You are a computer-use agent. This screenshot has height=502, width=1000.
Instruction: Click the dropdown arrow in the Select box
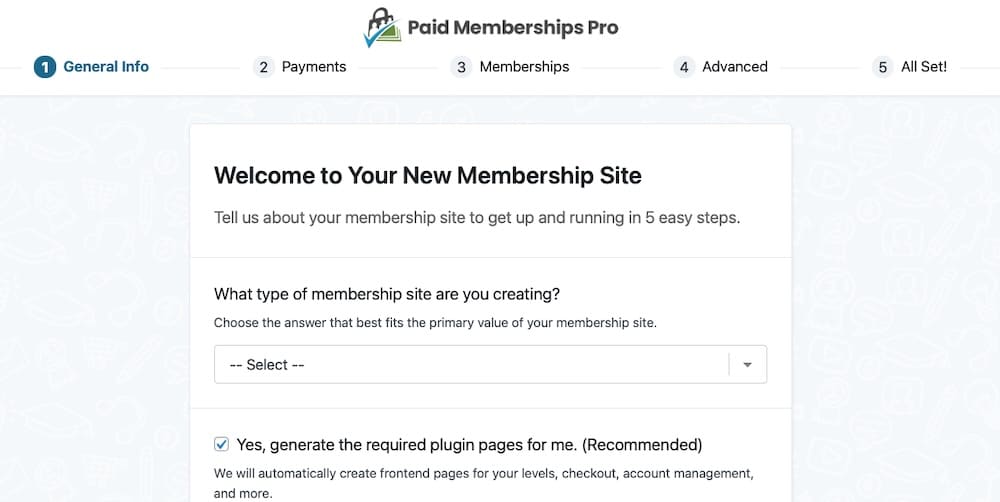747,365
